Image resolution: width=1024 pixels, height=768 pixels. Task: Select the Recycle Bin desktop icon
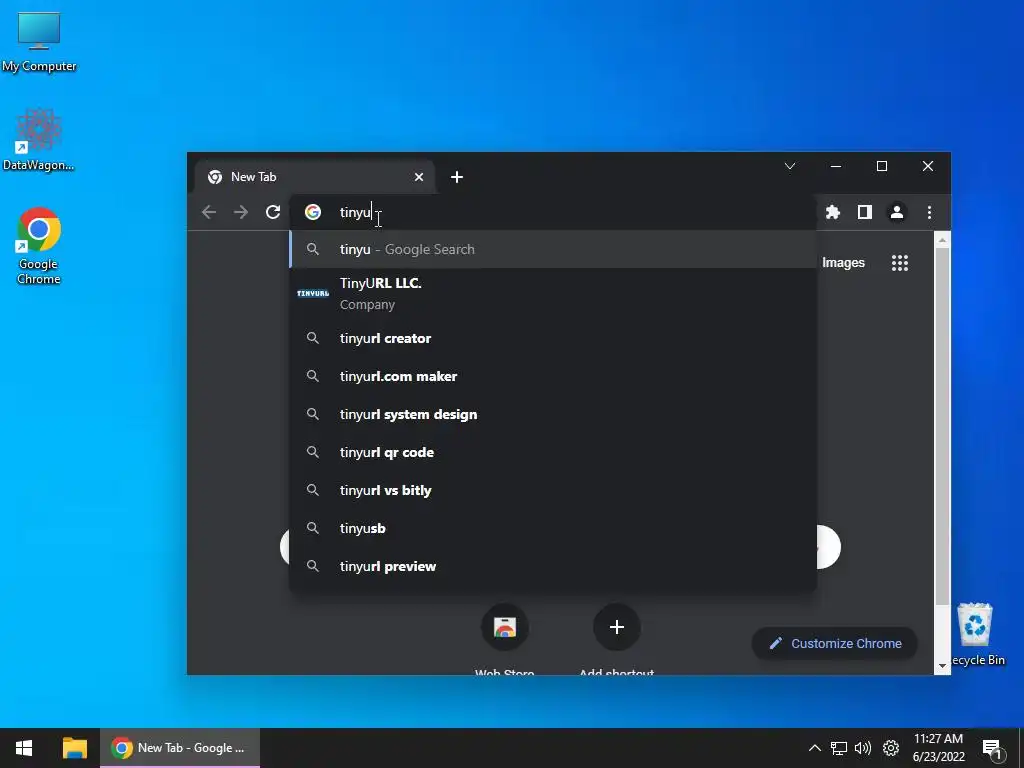coord(975,633)
